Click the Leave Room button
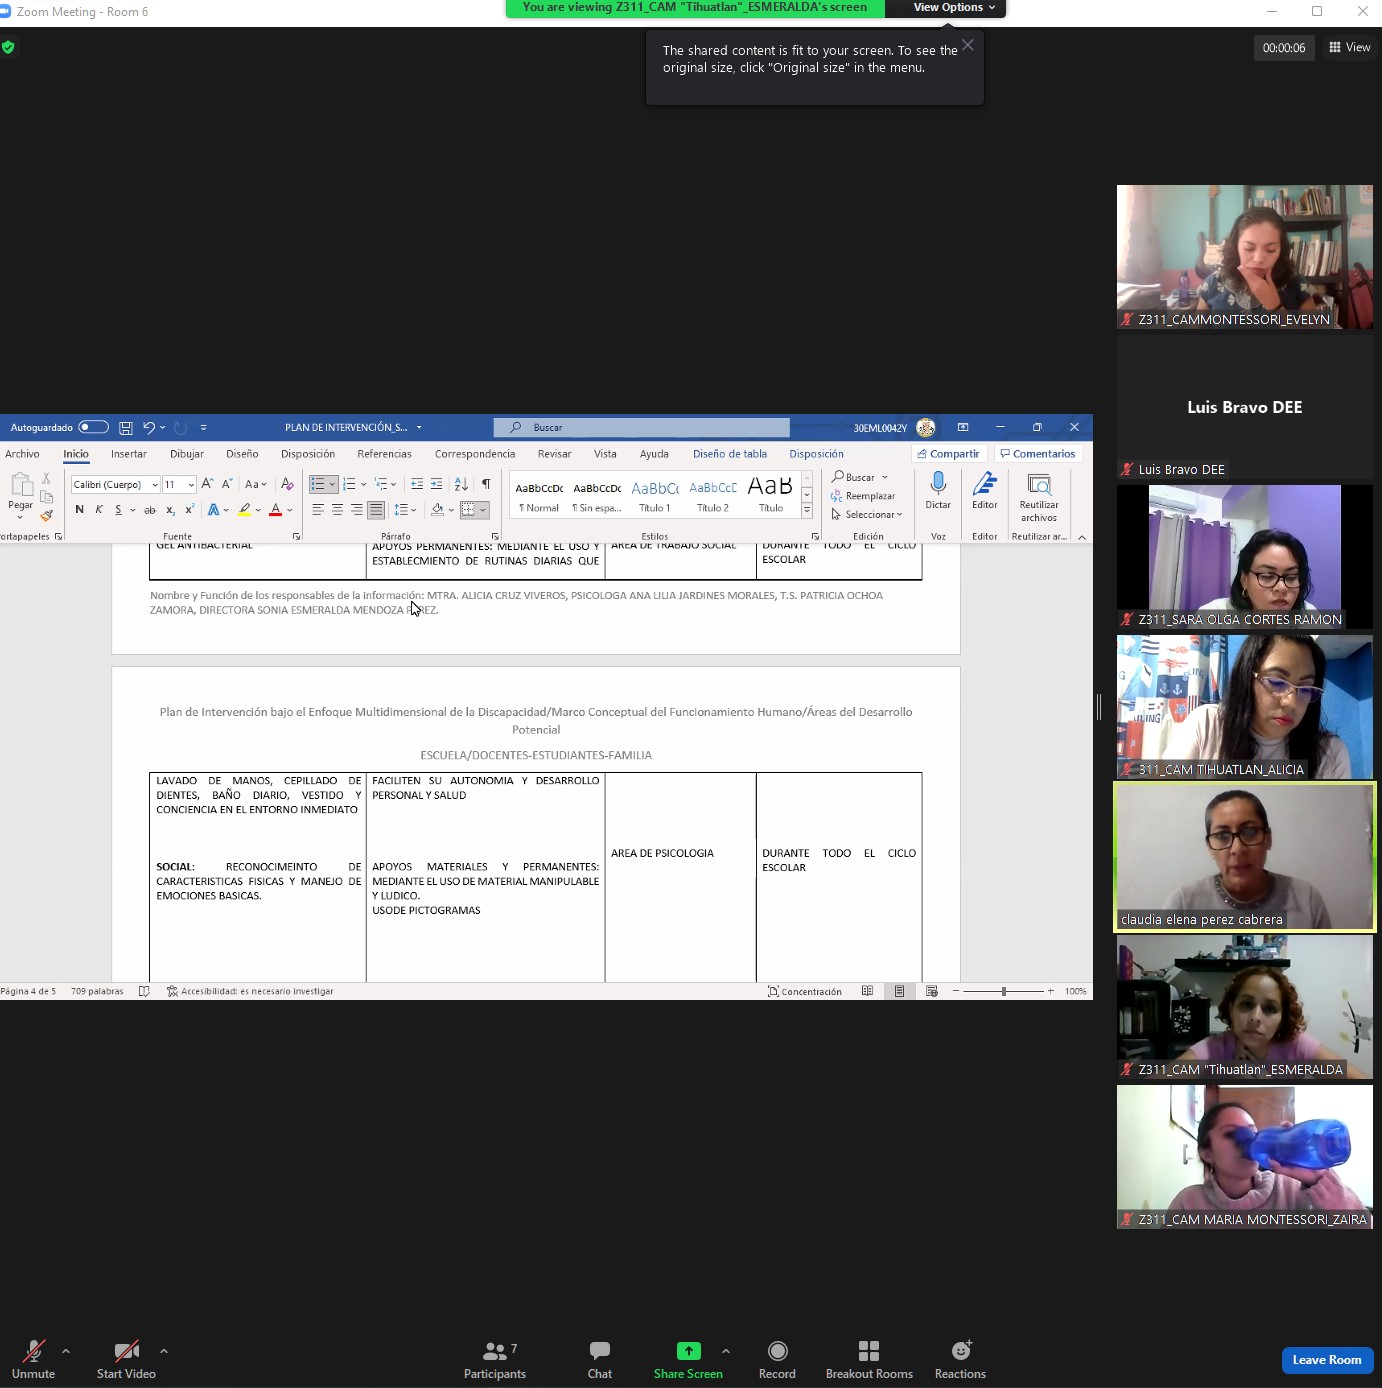 [x=1327, y=1360]
